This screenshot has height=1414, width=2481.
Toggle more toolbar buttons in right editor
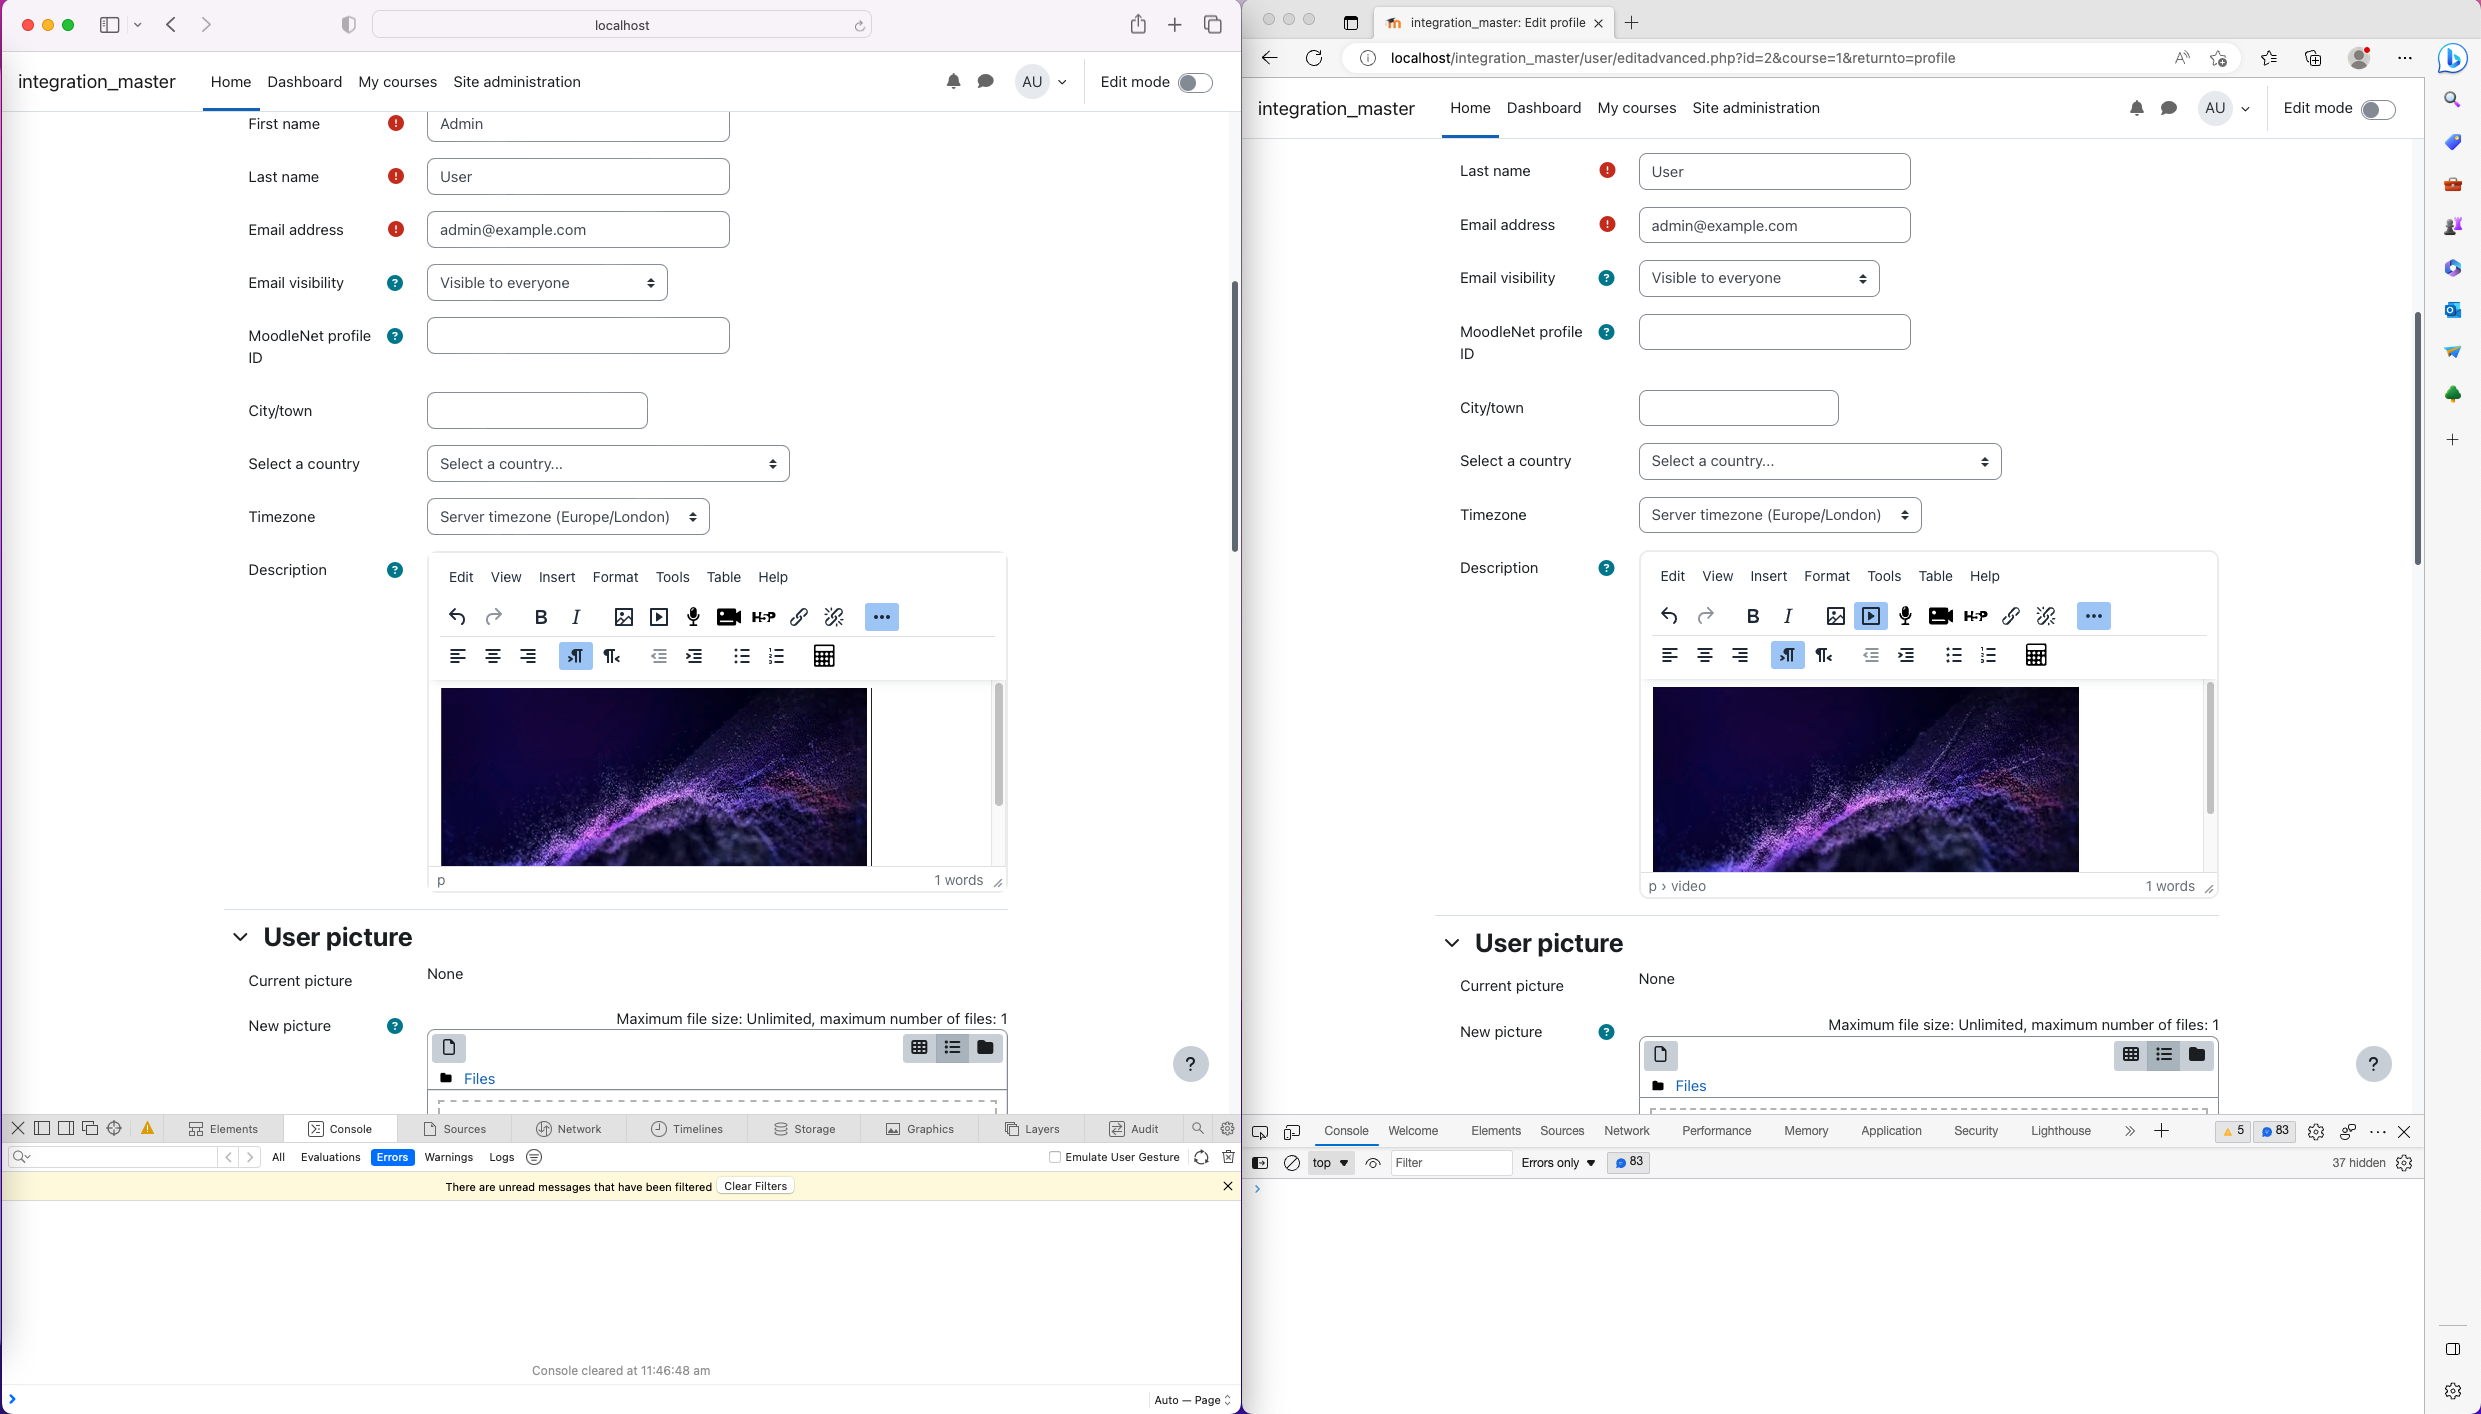[x=2093, y=616]
